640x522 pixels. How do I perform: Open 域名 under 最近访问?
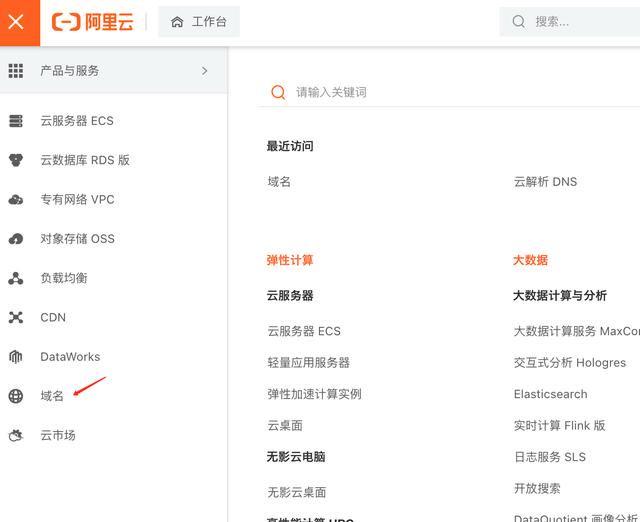pyautogui.click(x=279, y=182)
